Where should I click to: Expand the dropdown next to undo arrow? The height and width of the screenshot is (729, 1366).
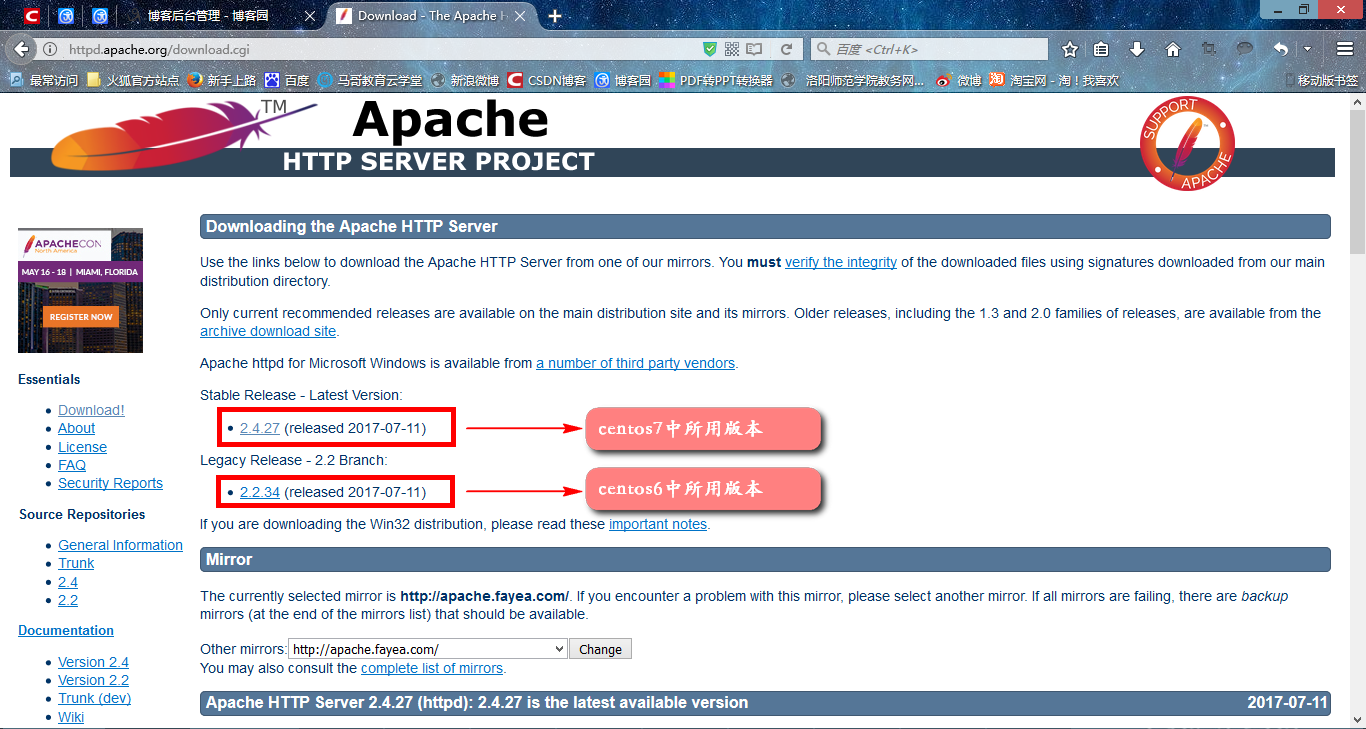tap(1307, 49)
